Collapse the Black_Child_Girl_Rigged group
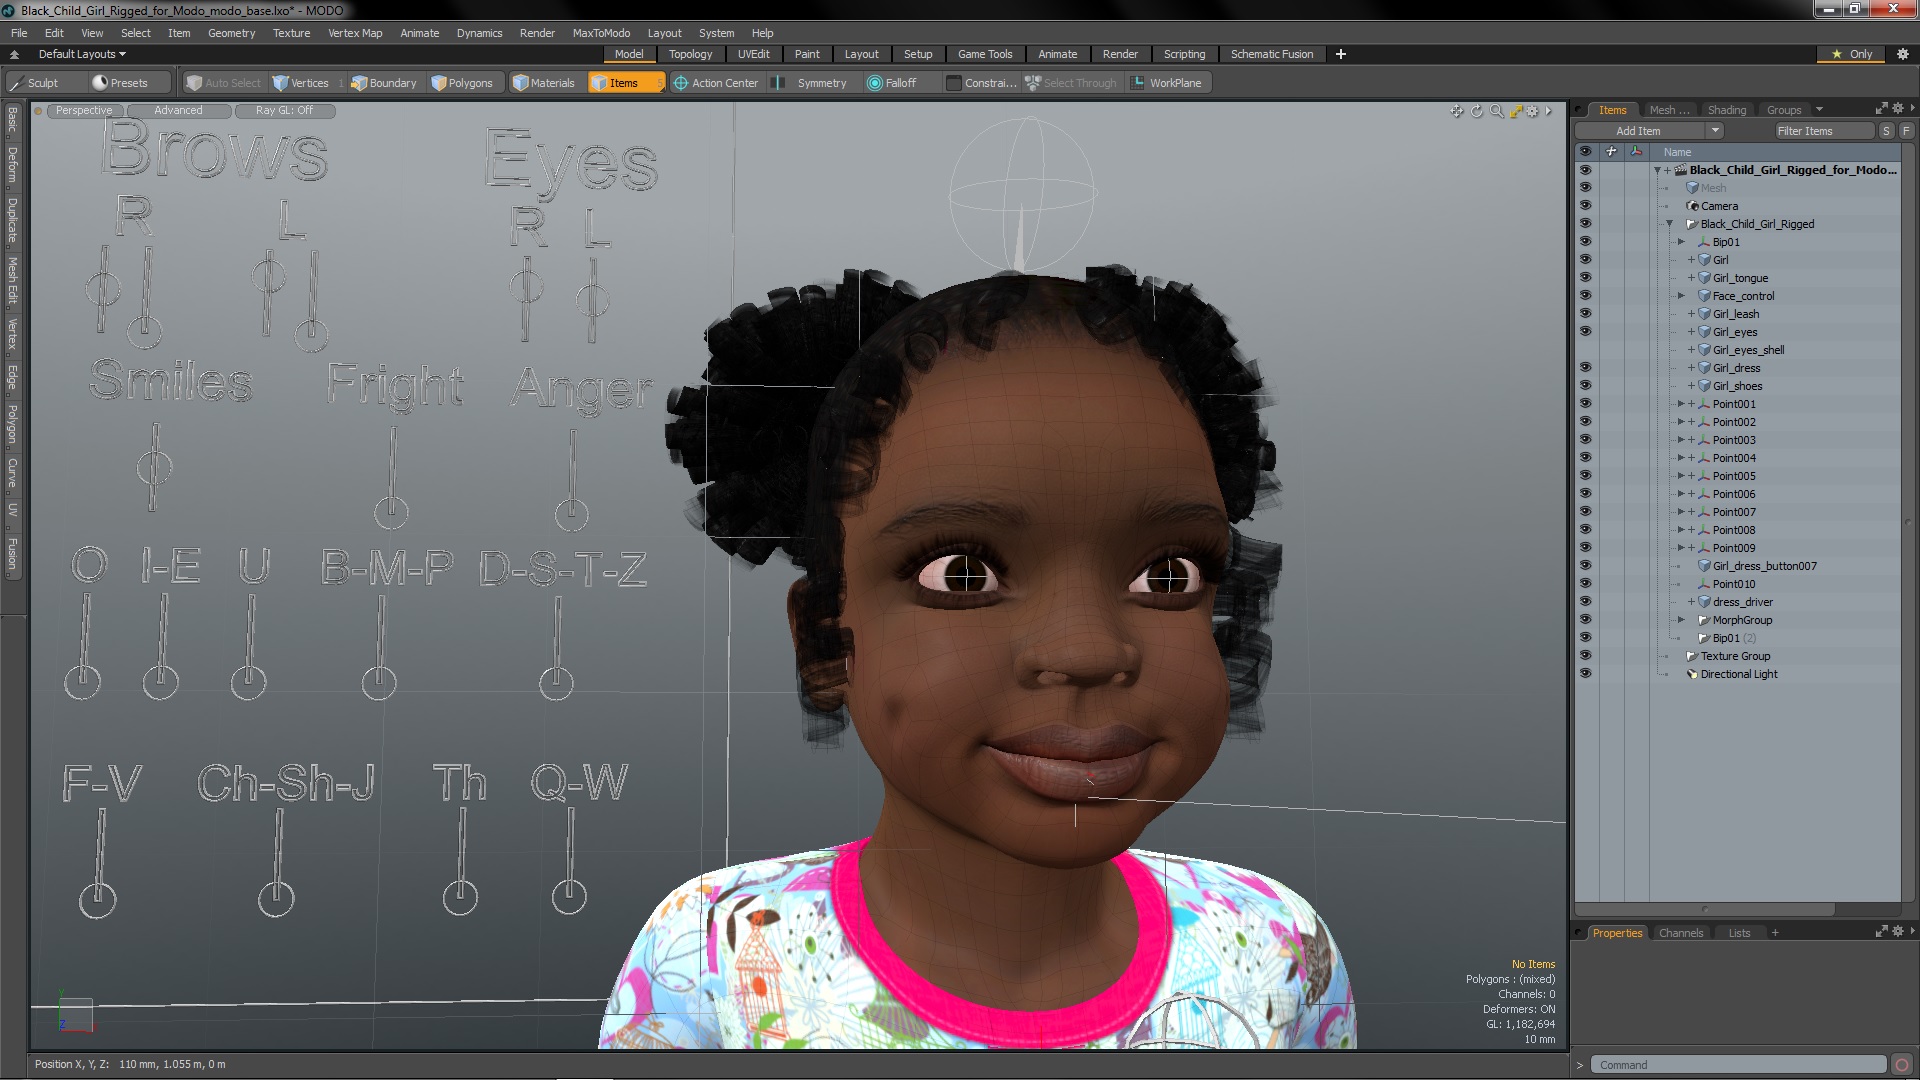The height and width of the screenshot is (1080, 1920). pos(1669,224)
